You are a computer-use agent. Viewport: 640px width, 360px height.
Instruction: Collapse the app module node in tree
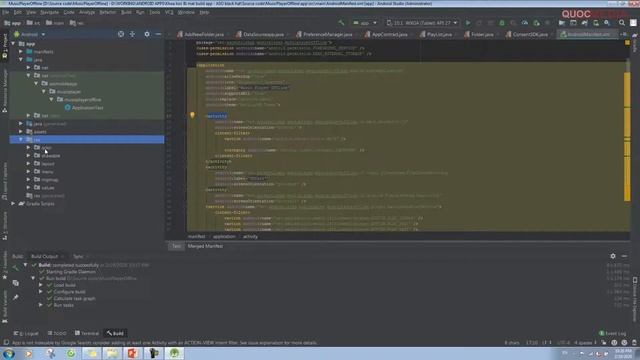coord(13,44)
